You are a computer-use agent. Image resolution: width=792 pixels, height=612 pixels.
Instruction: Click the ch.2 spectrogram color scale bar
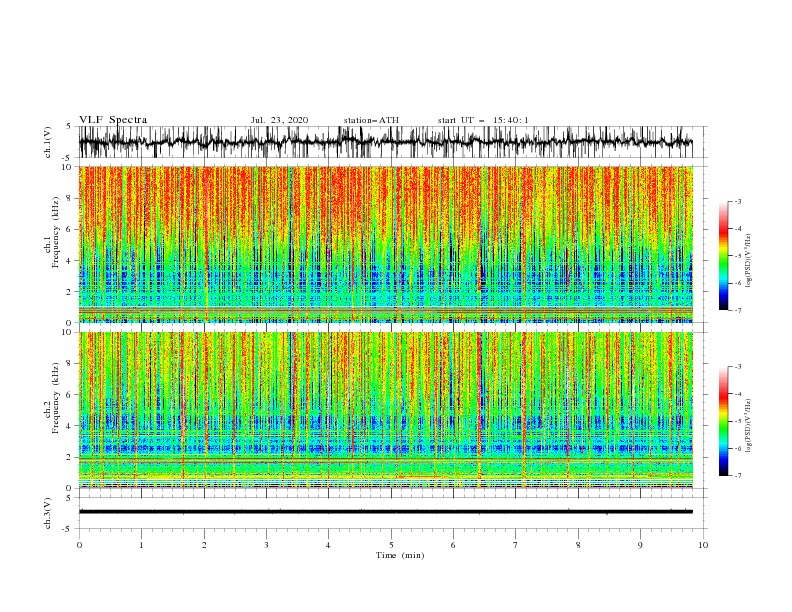[x=724, y=421]
